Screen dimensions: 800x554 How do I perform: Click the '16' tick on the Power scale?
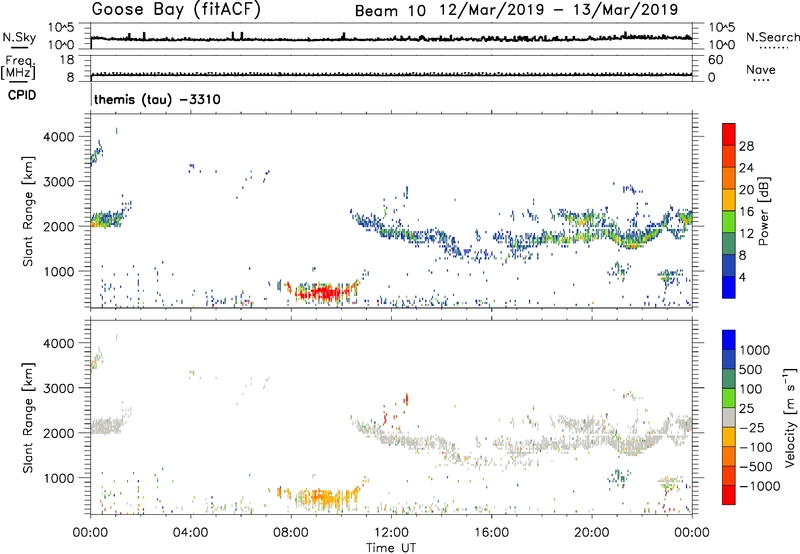[x=746, y=212]
